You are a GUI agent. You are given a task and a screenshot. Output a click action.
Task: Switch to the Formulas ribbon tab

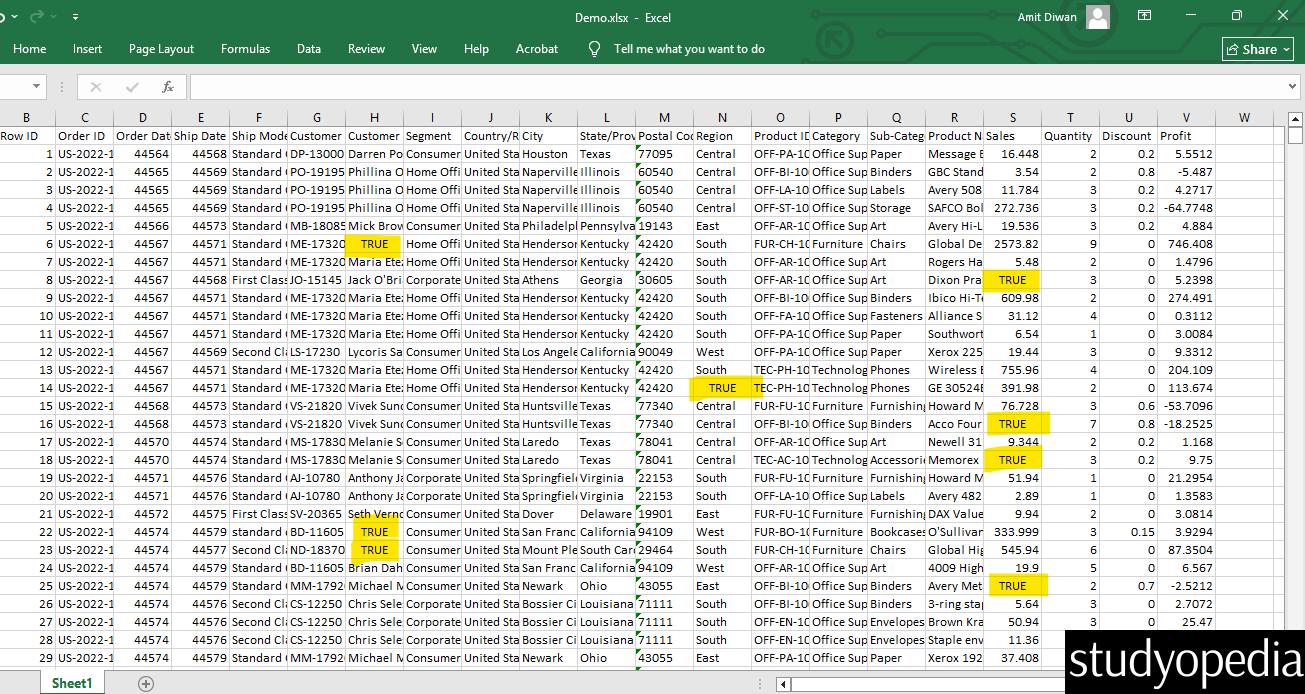tap(245, 48)
